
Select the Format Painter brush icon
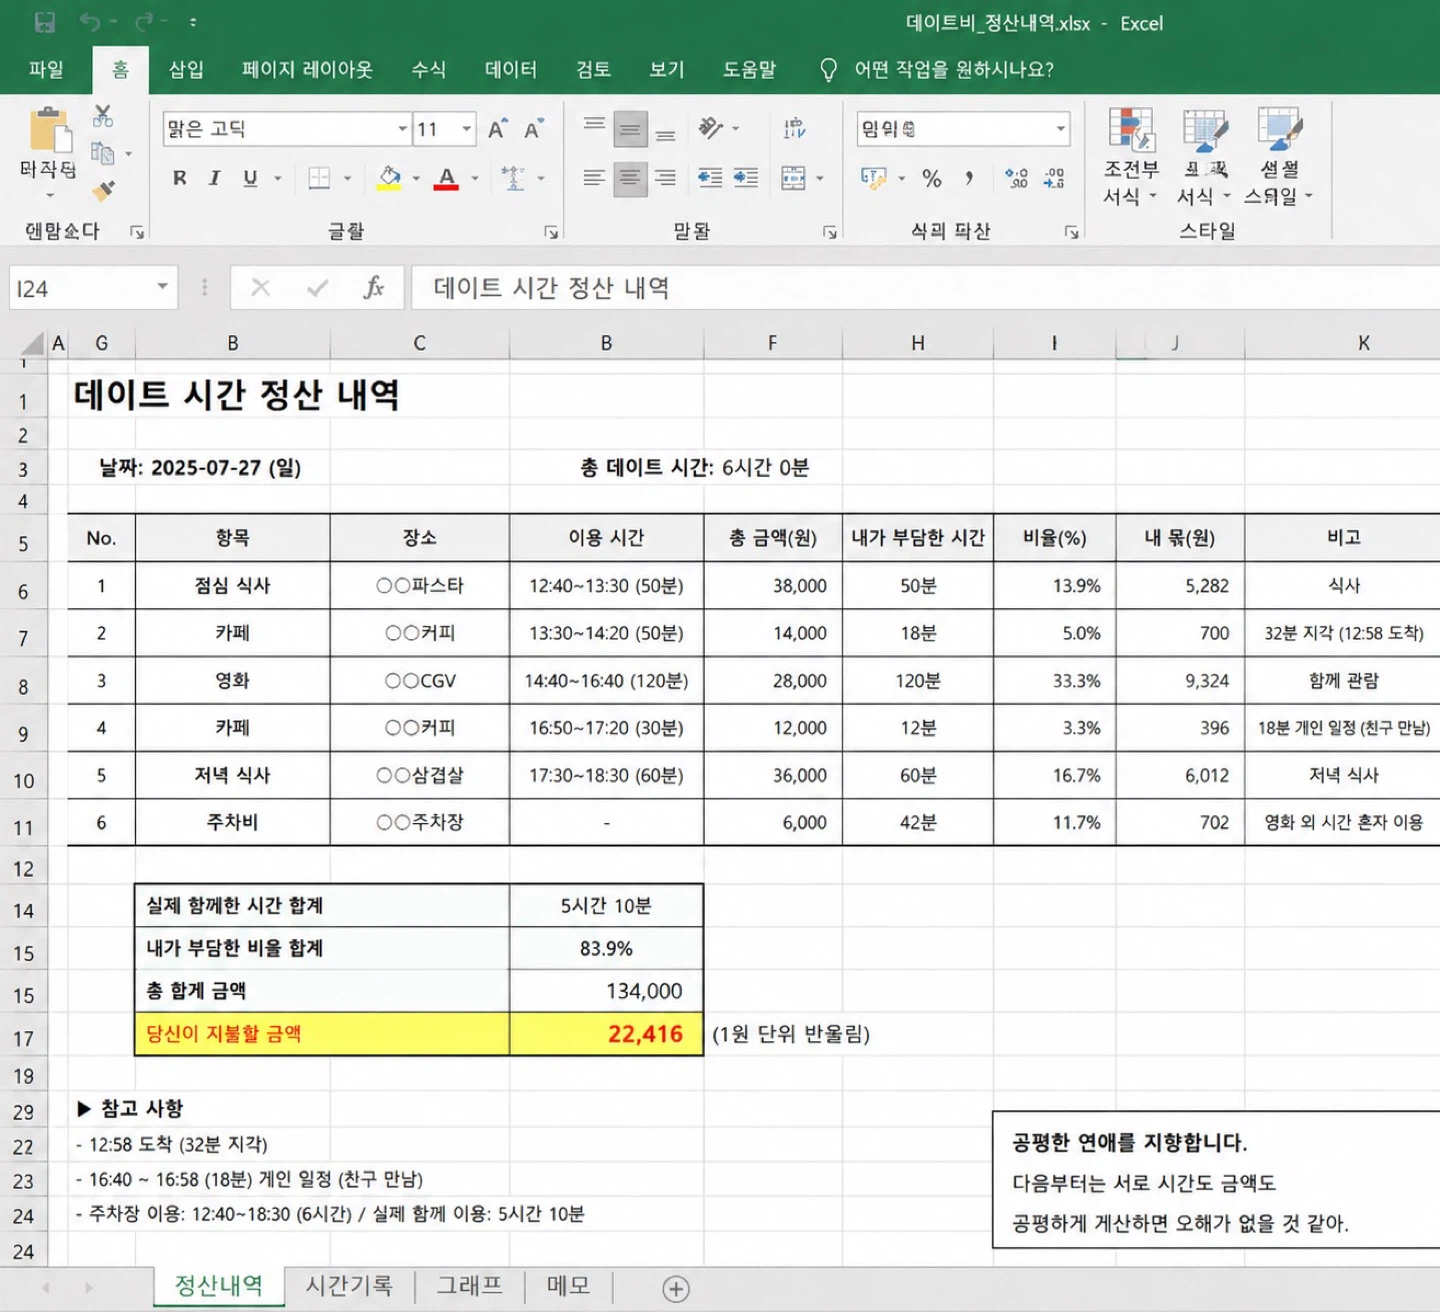103,190
